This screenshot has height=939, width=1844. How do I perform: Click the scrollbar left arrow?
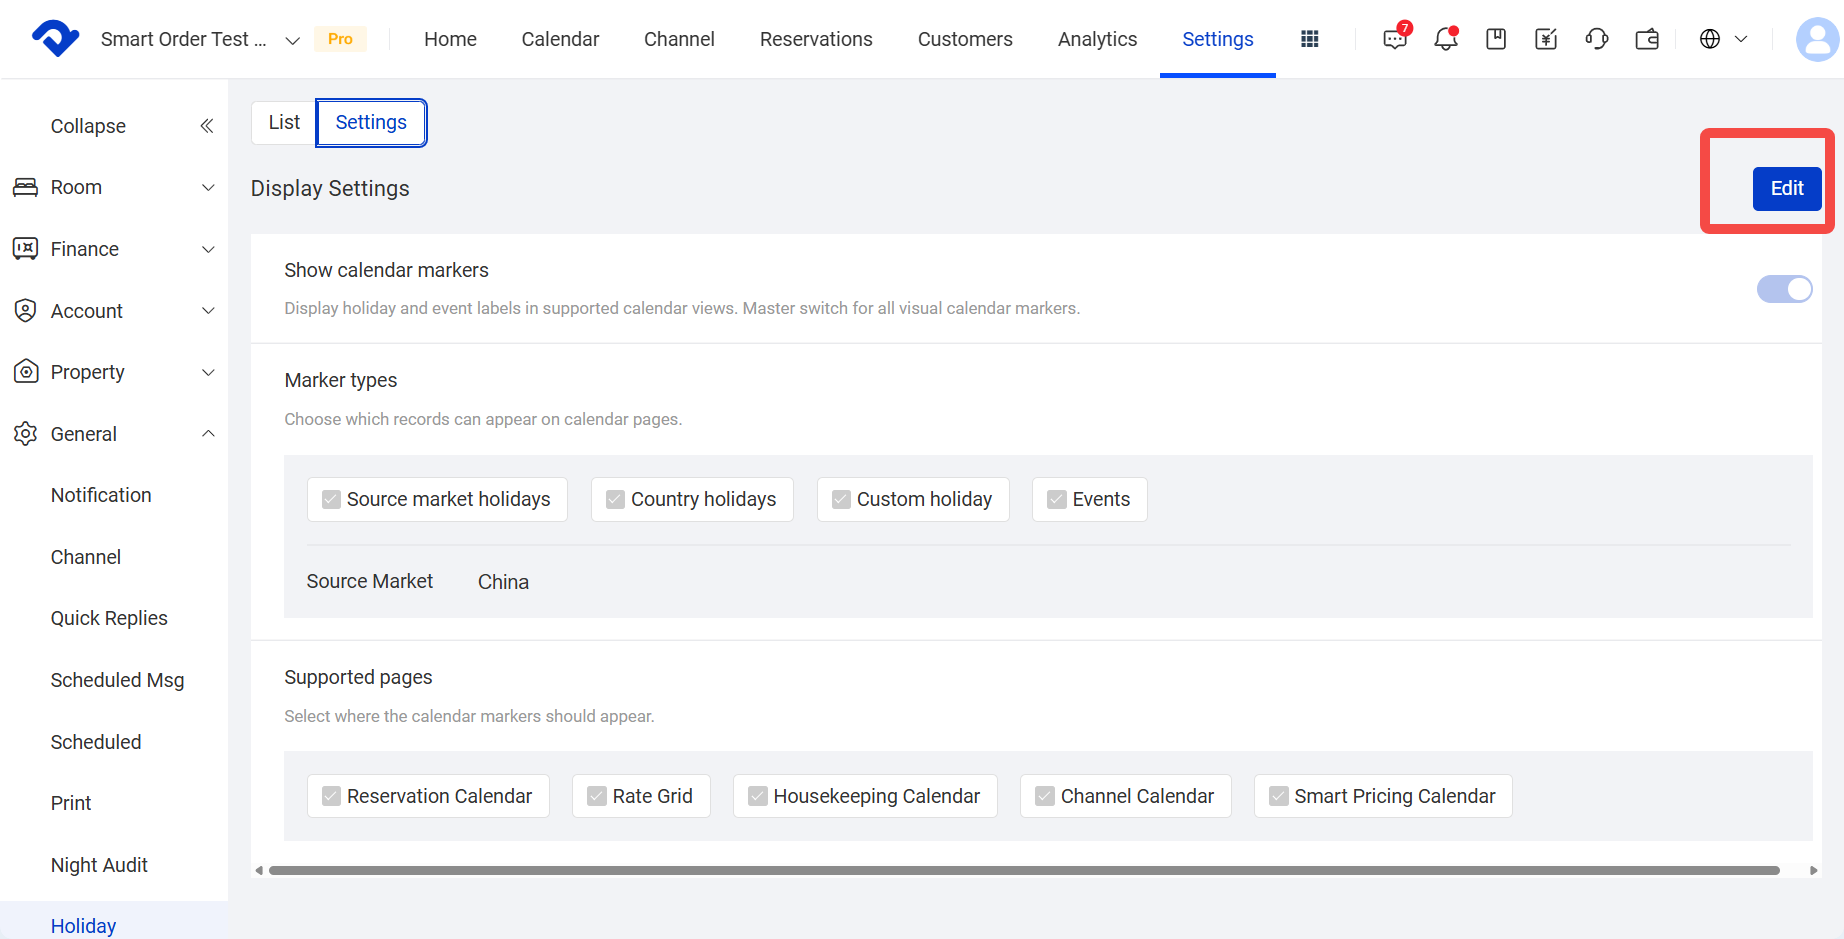coord(259,870)
